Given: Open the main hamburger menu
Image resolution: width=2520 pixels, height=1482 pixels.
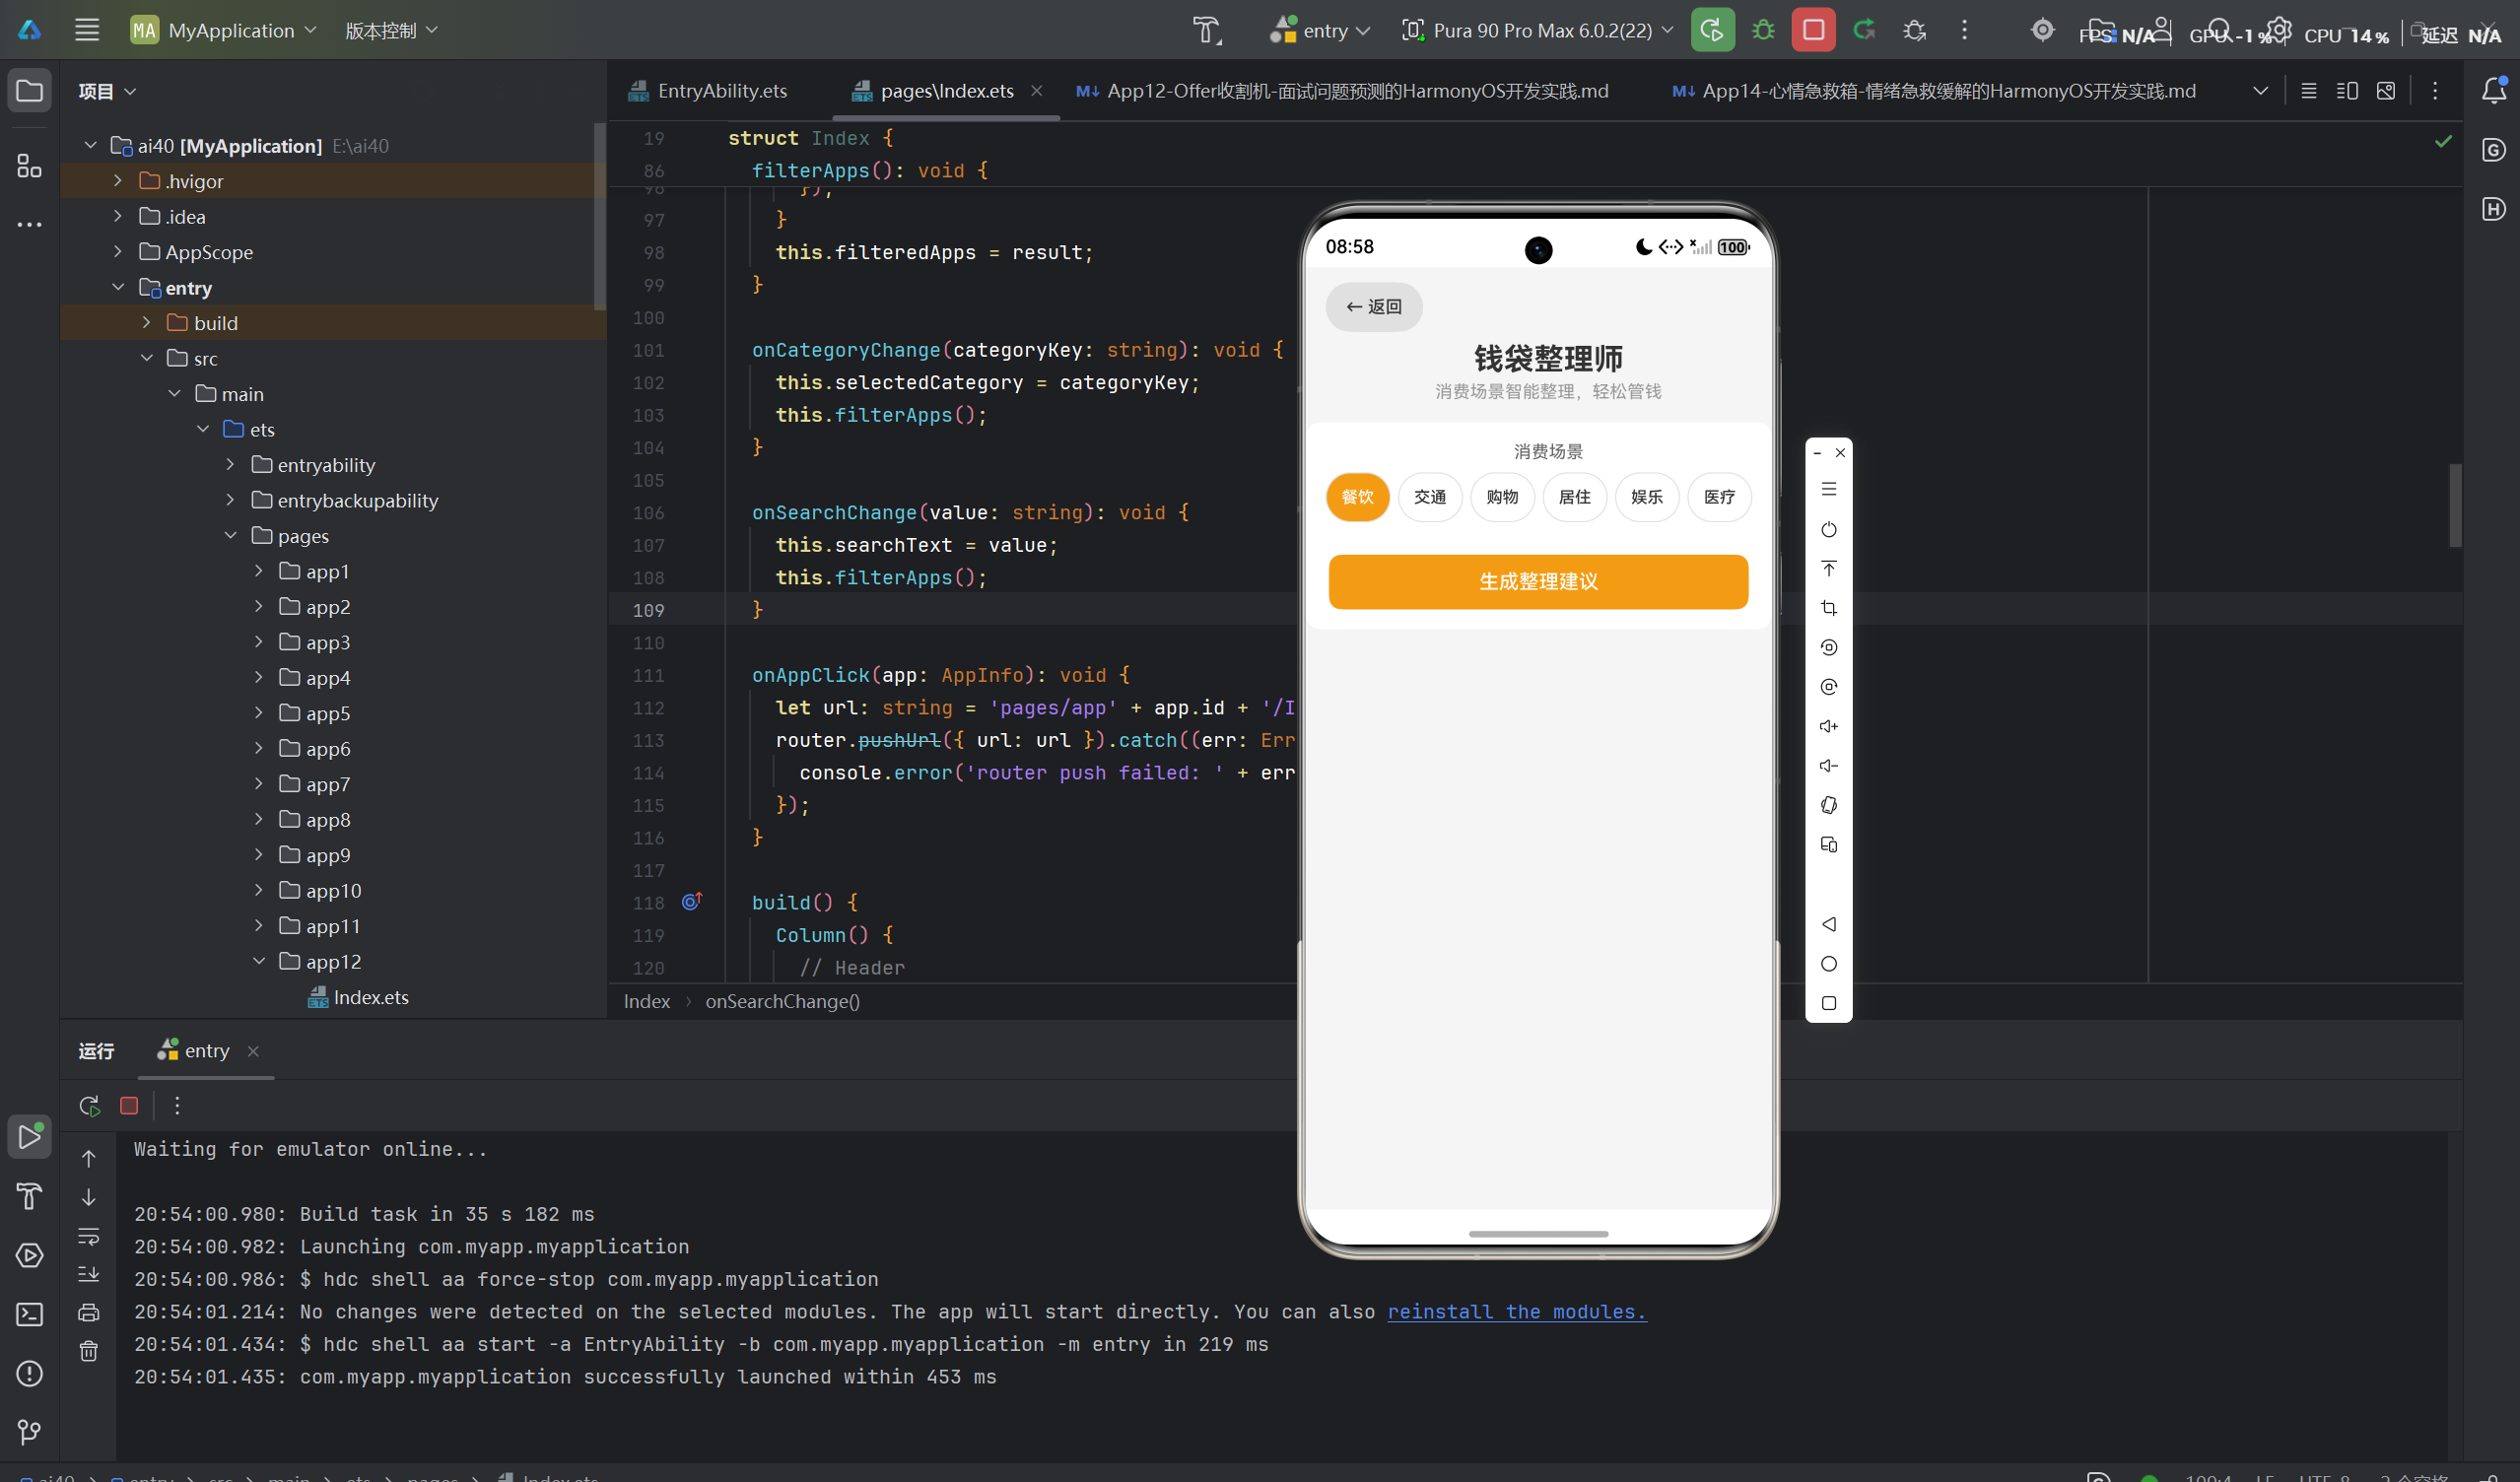Looking at the screenshot, I should 87,30.
